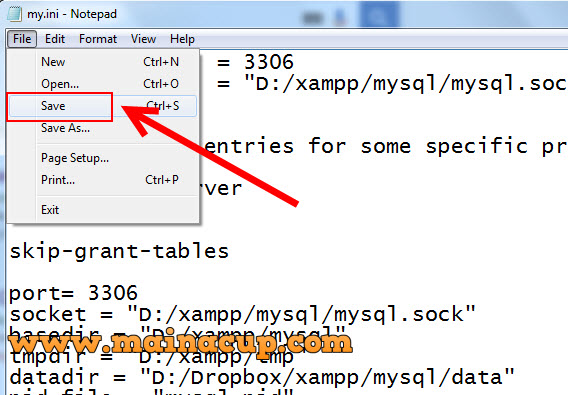Open the View menu
Image resolution: width=568 pixels, height=395 pixels.
coord(143,39)
